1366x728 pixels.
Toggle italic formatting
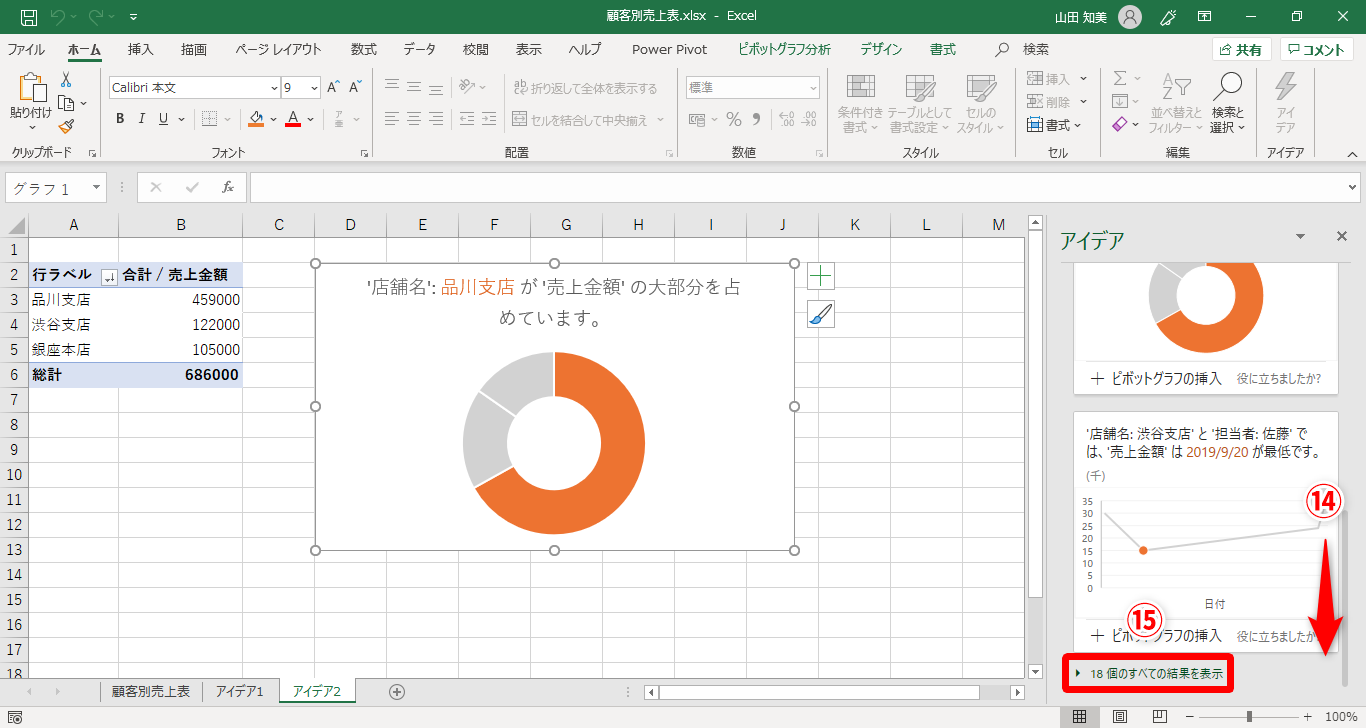click(x=141, y=119)
